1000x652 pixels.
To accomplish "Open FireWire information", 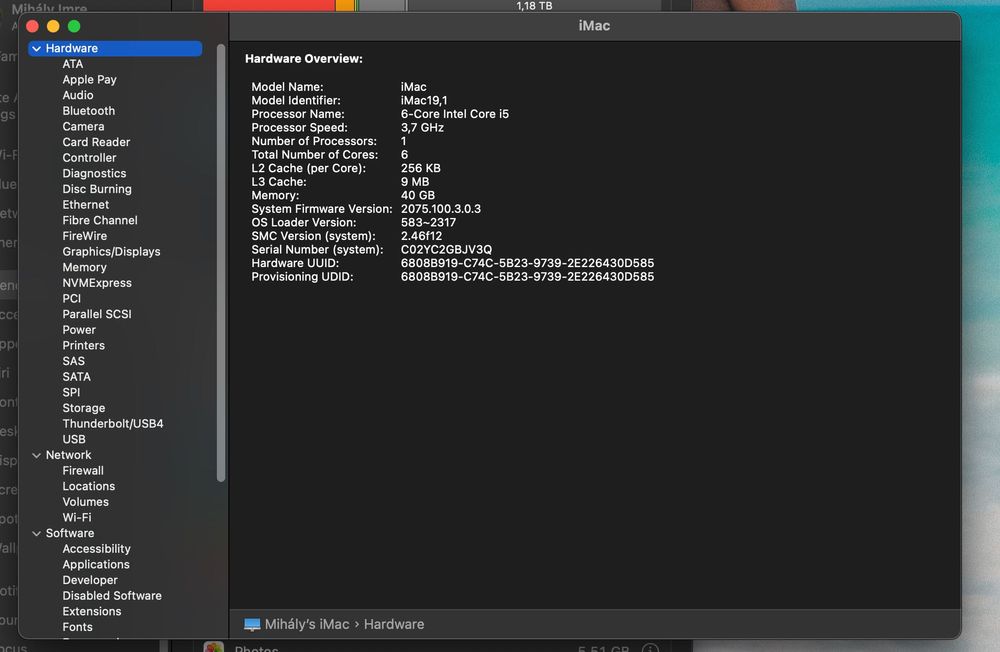I will point(85,236).
